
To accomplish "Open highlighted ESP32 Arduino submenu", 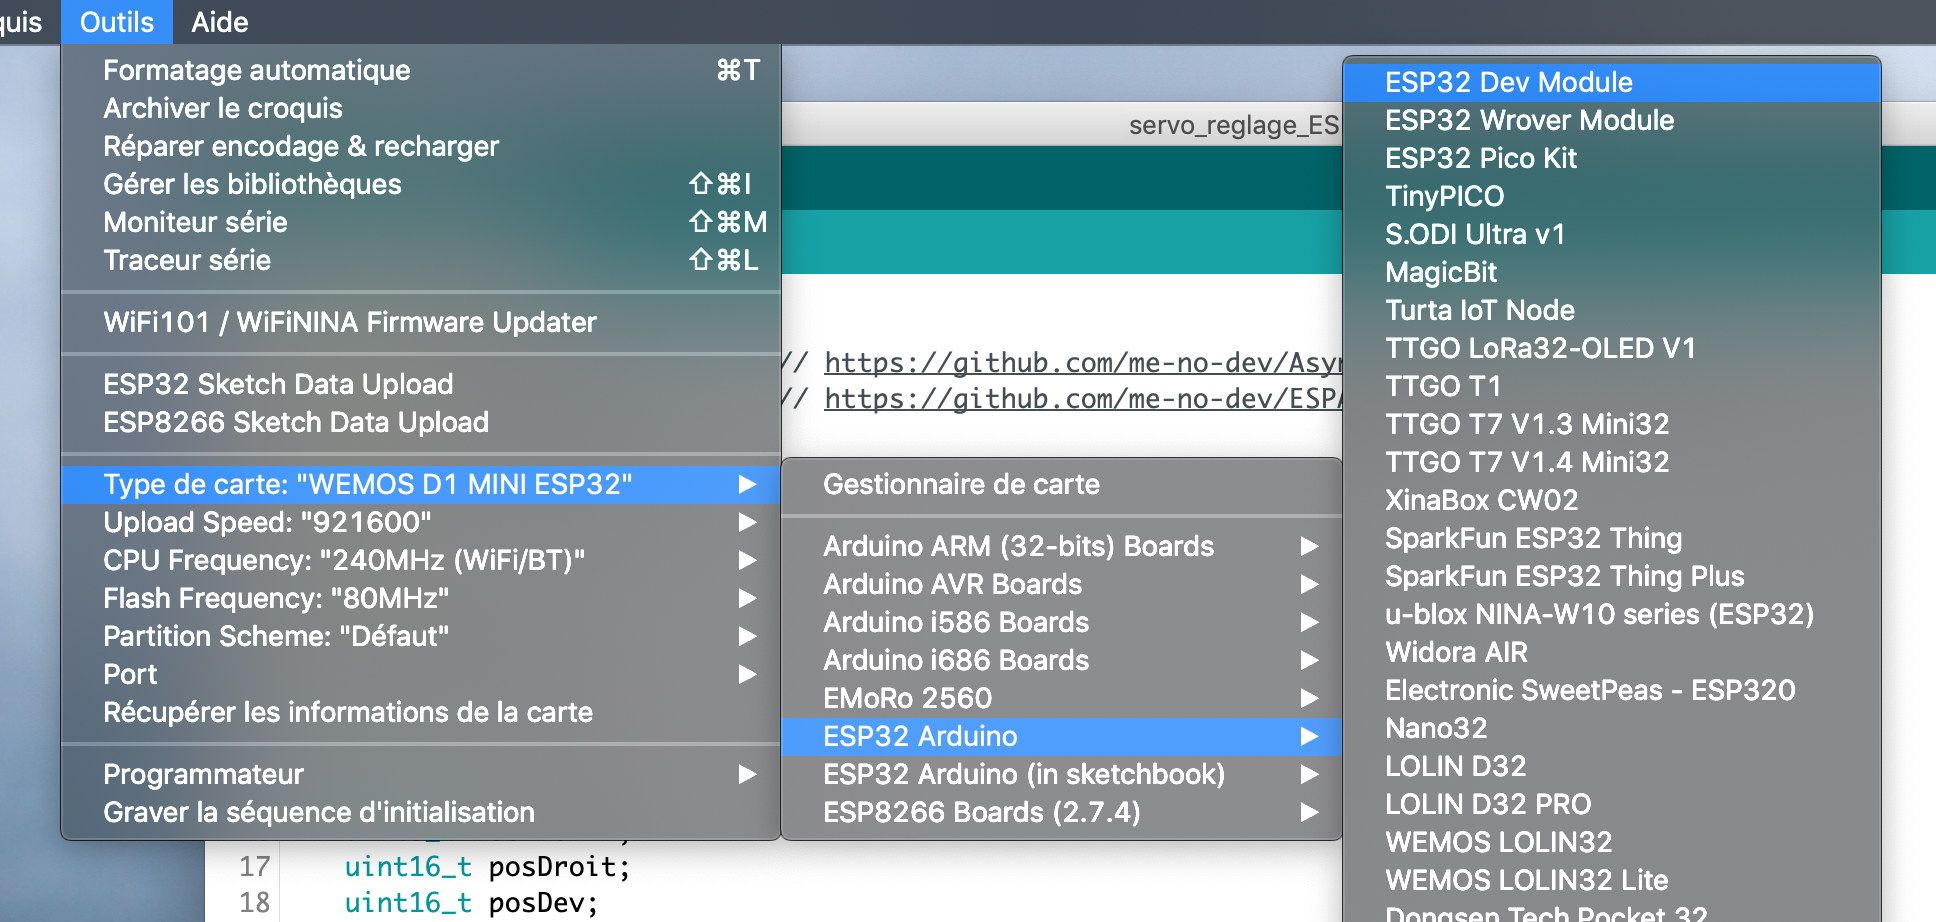I will tap(1061, 736).
